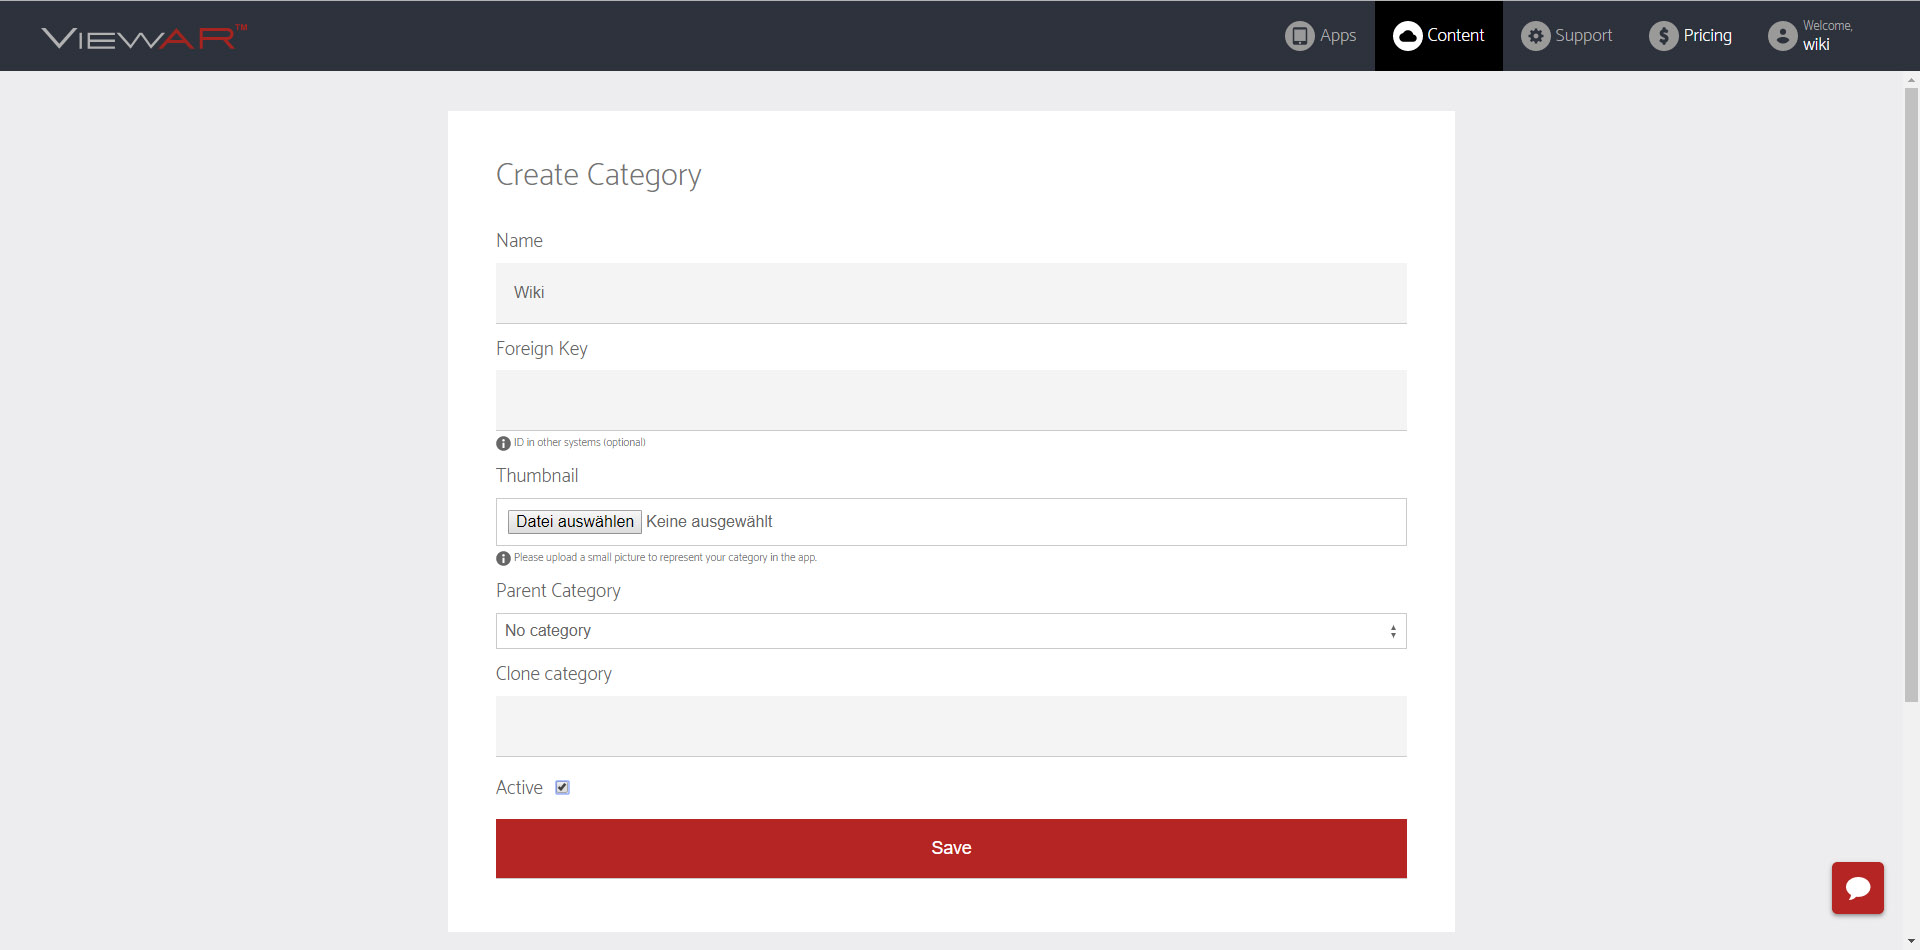Viewport: 1920px width, 950px height.
Task: Click info icon next to Foreign Key hint
Action: pos(503,443)
